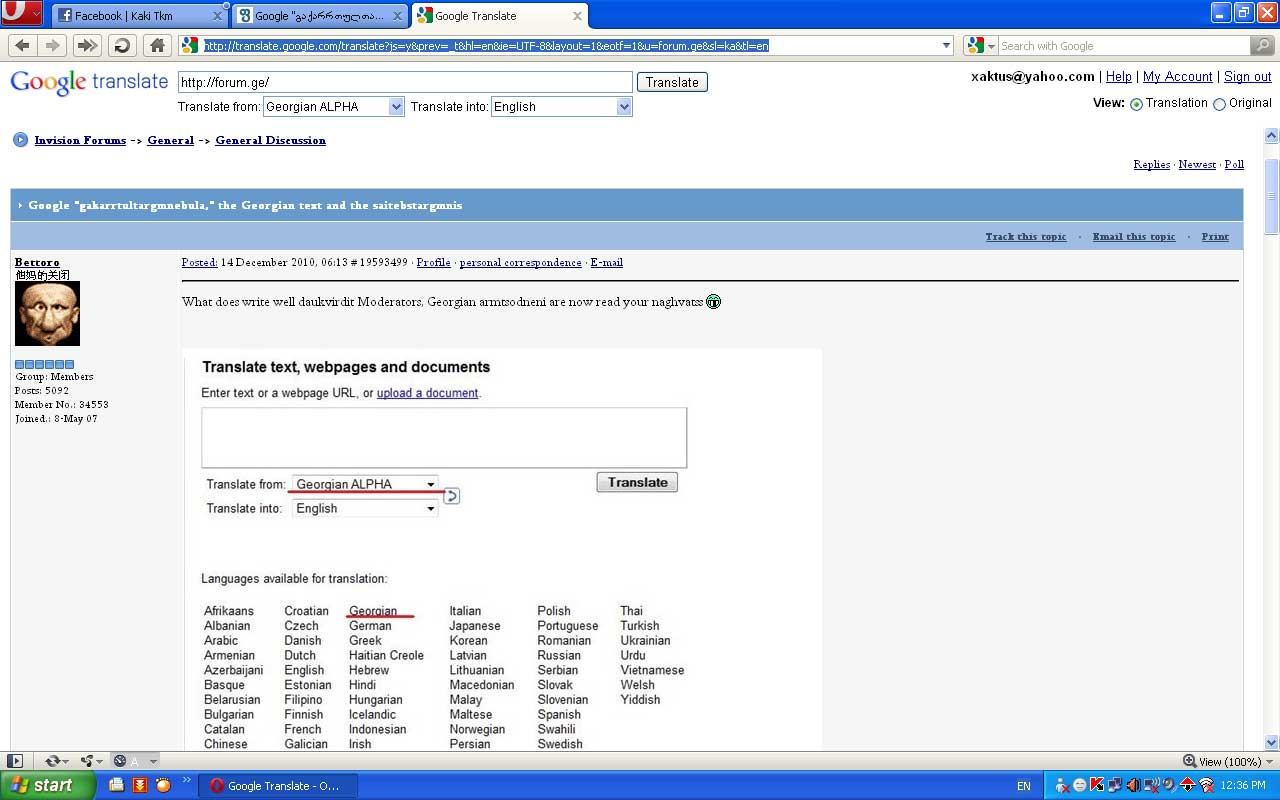
Task: Reload the page with the refresh icon
Action: click(122, 45)
